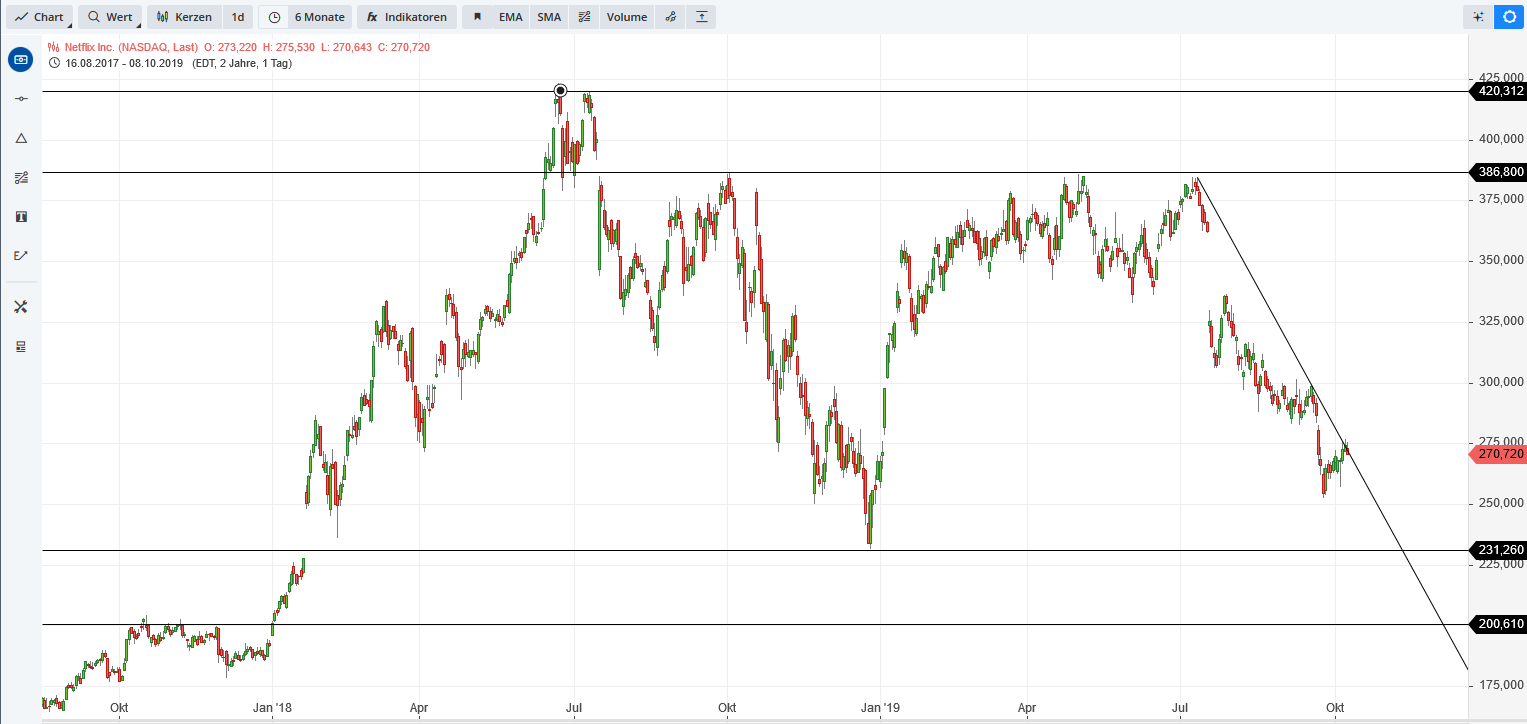This screenshot has height=724, width=1527.
Task: Select the text annotation tool
Action: [x=20, y=216]
